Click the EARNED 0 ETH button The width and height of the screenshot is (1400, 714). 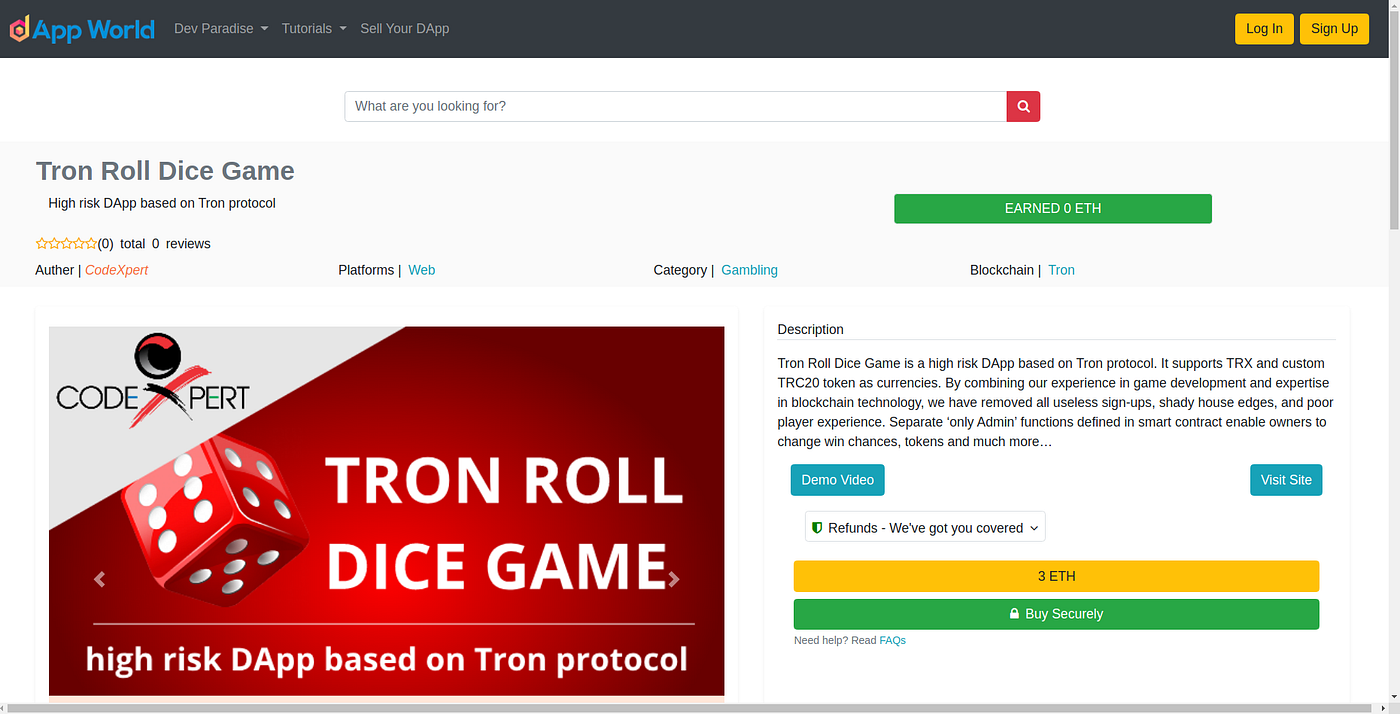point(1052,209)
